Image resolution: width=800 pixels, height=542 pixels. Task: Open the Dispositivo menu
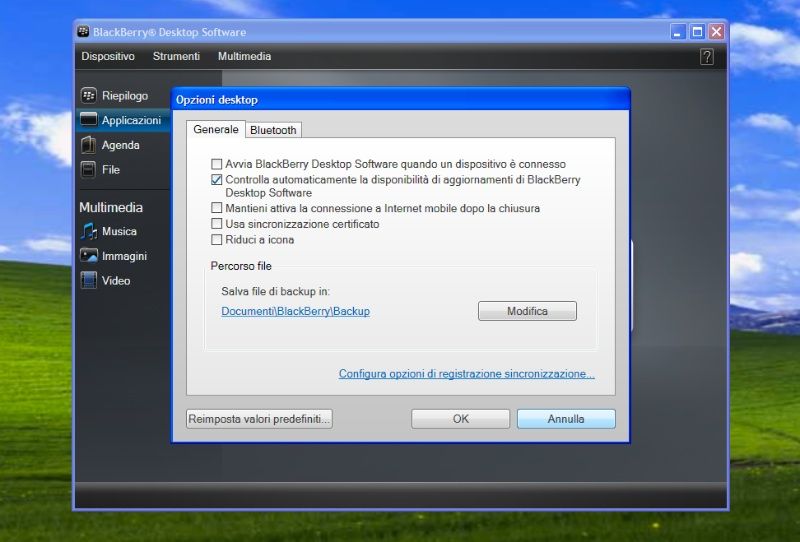pyautogui.click(x=108, y=56)
